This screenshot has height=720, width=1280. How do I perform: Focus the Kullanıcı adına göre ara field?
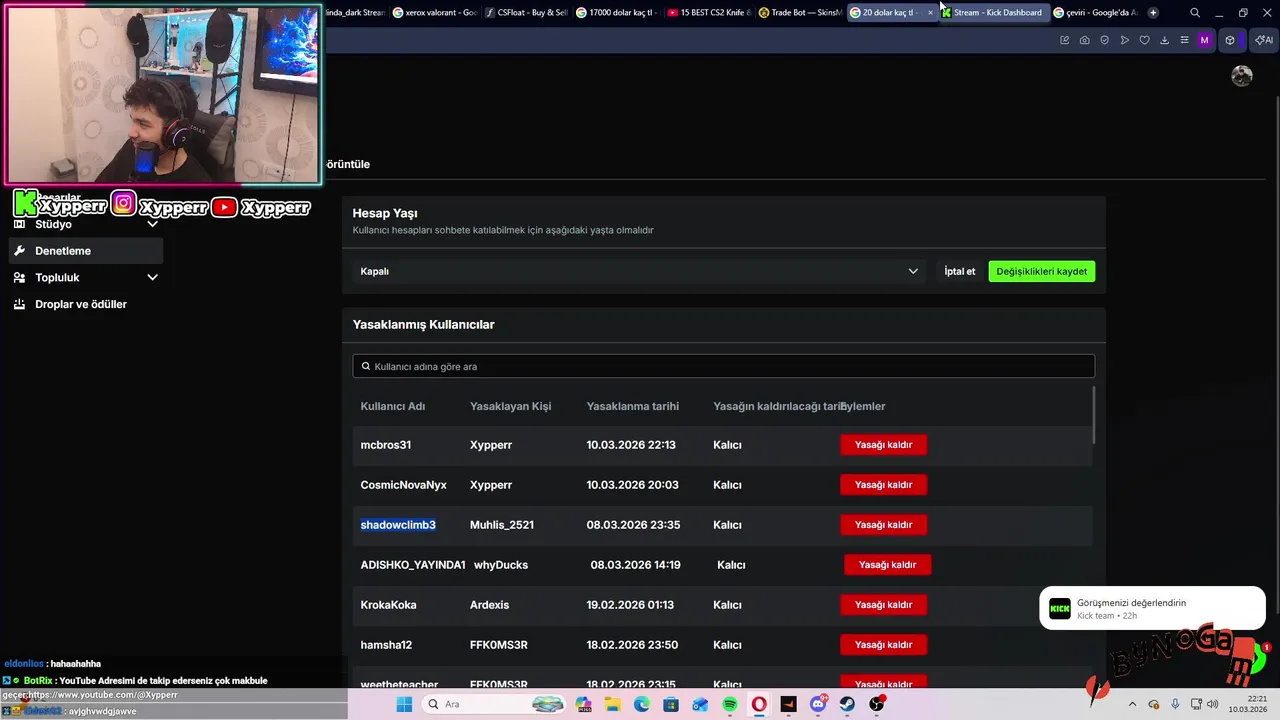[723, 366]
